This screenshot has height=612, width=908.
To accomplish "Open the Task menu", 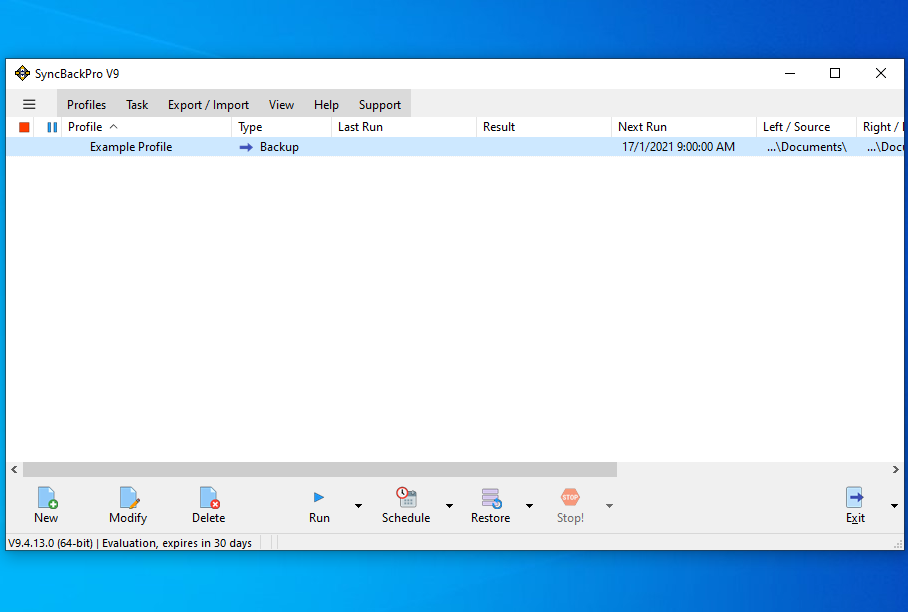I will point(137,105).
